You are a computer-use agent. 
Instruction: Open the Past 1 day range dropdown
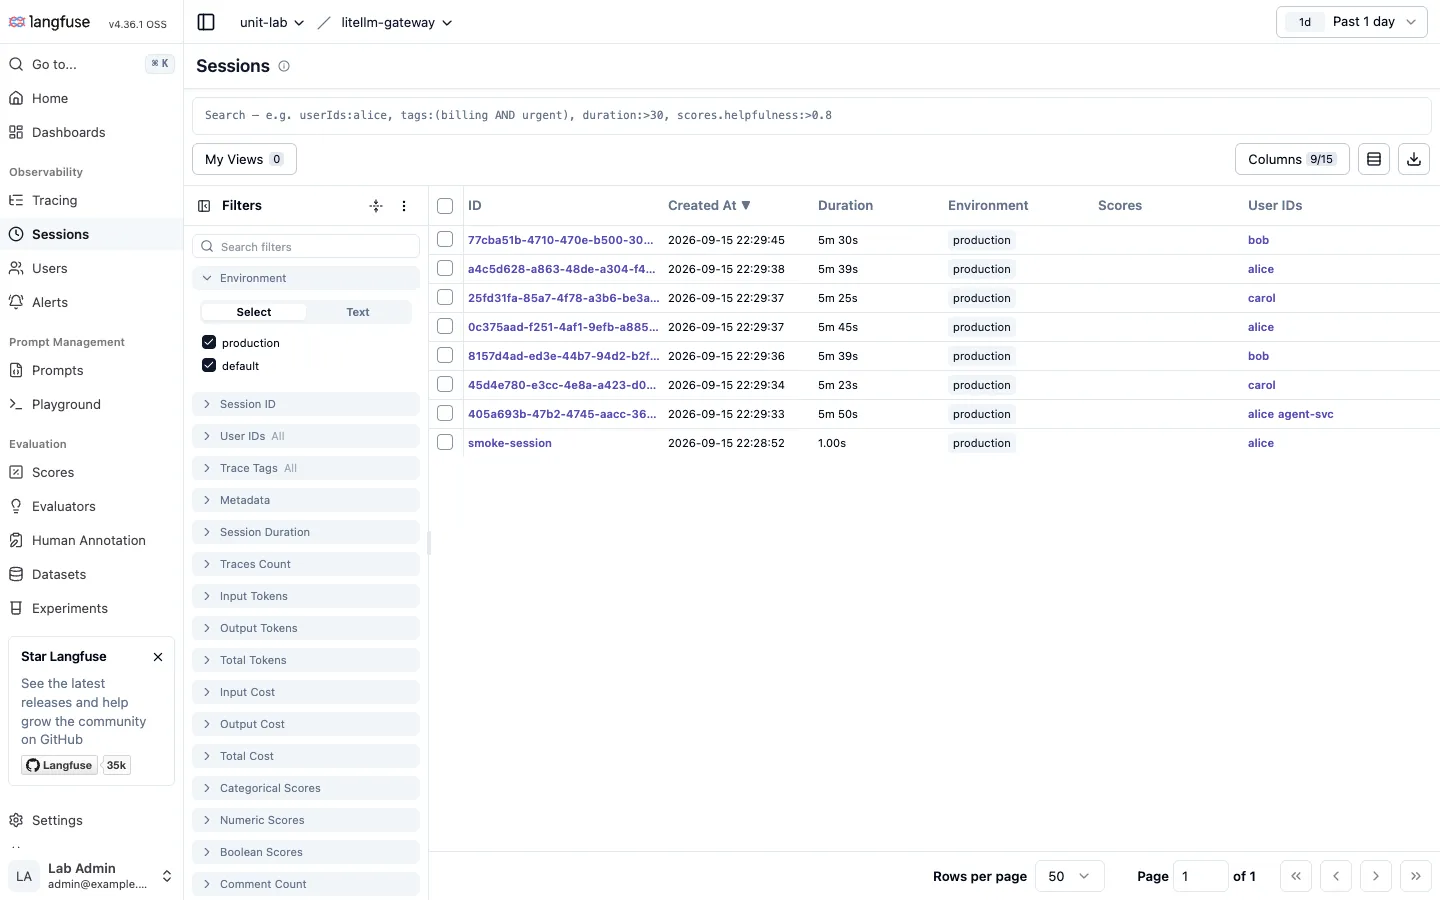[1352, 22]
